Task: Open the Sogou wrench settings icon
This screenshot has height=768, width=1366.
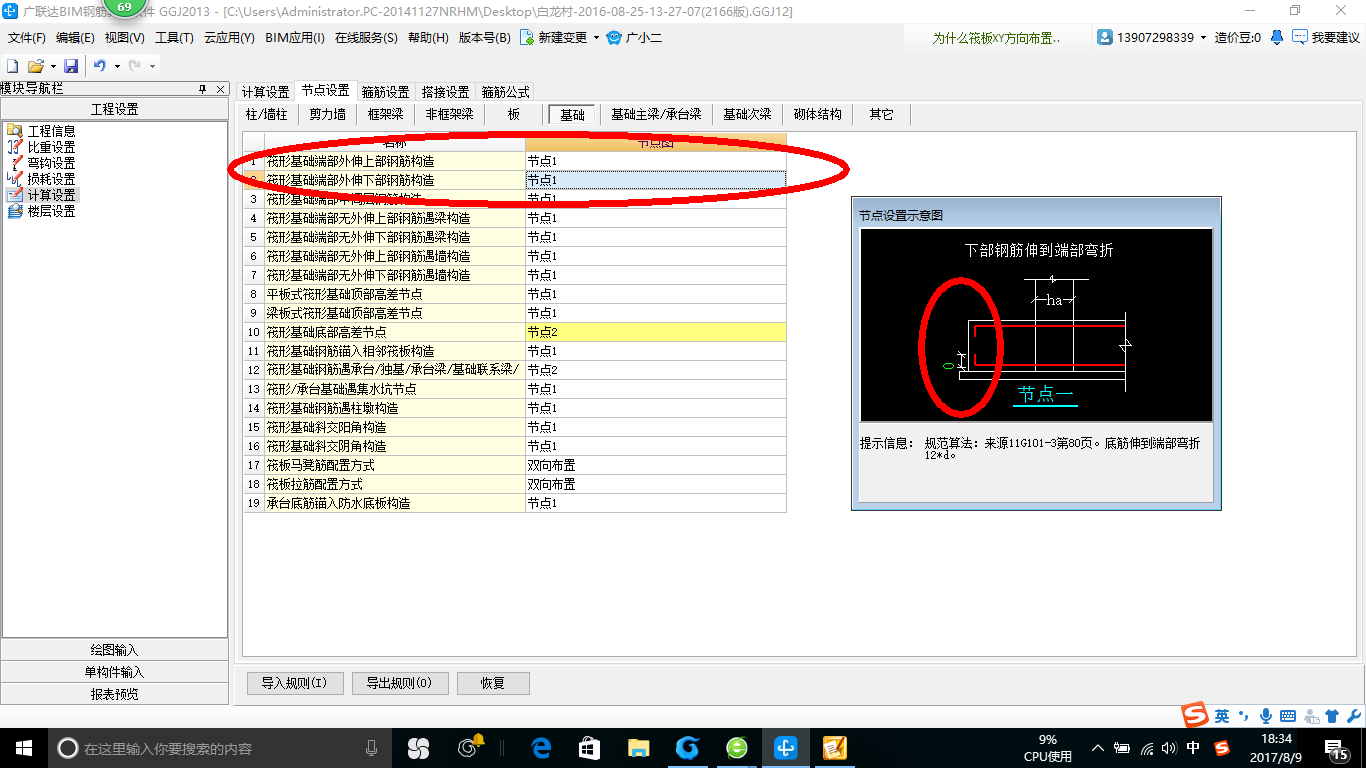Action: tap(1353, 716)
